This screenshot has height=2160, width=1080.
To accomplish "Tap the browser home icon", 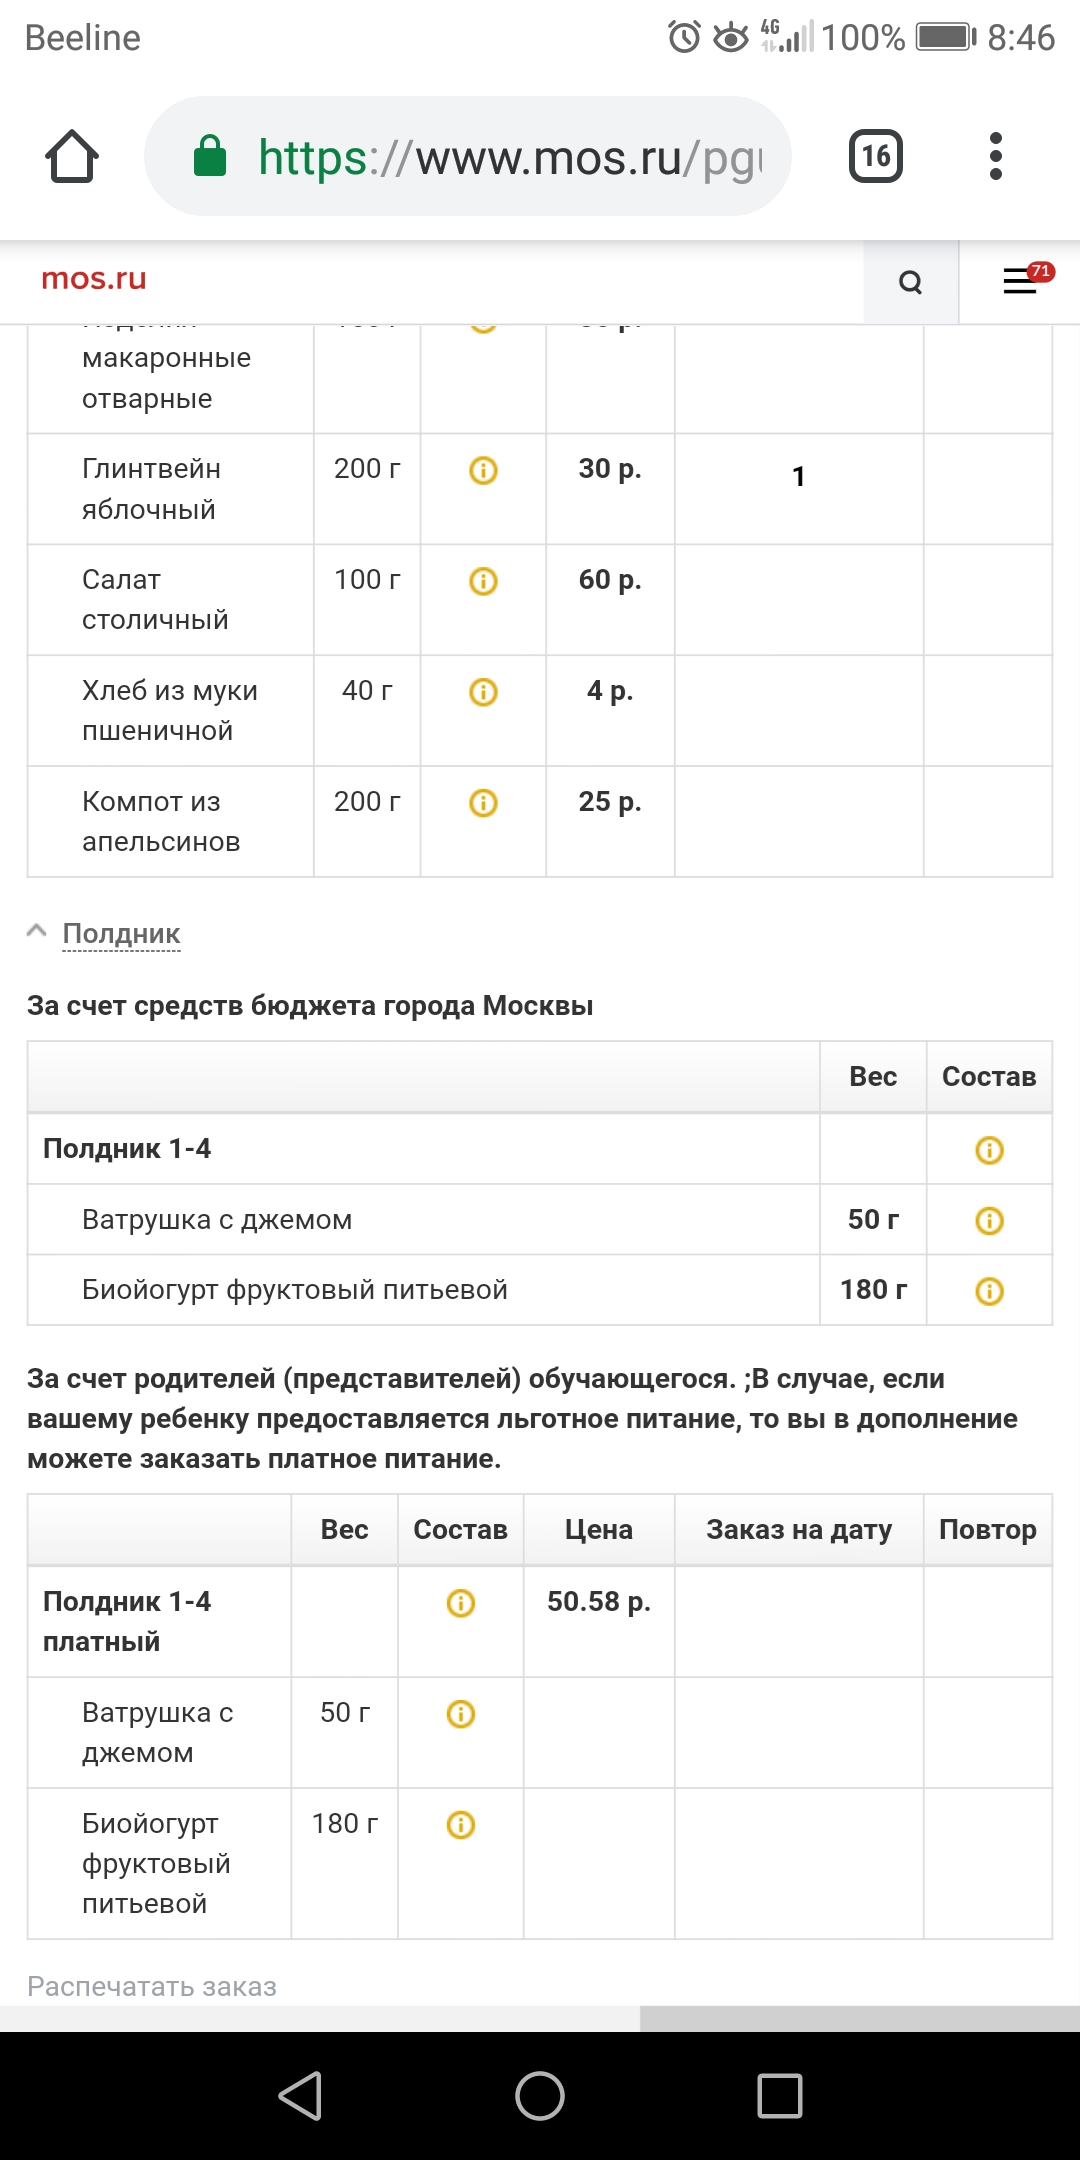I will (72, 157).
